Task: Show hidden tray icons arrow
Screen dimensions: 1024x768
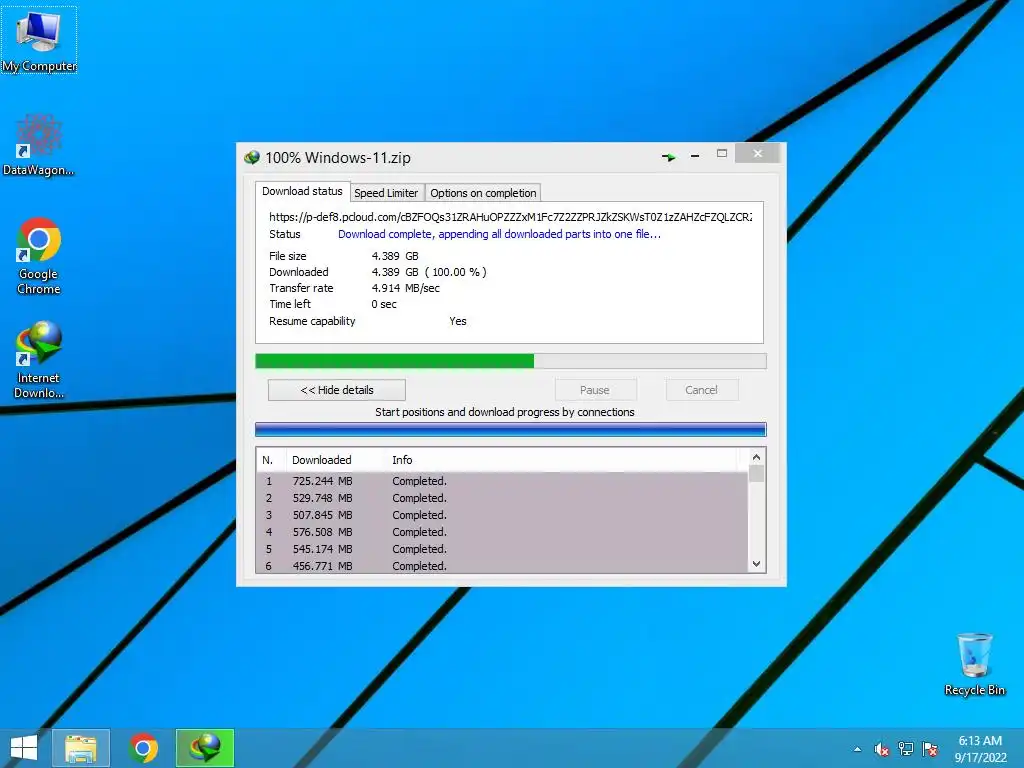Action: point(857,749)
